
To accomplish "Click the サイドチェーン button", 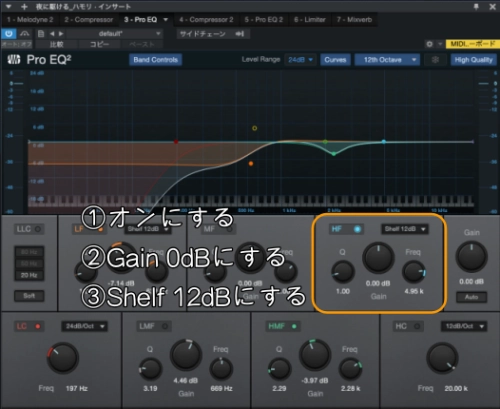I will click(x=213, y=34).
